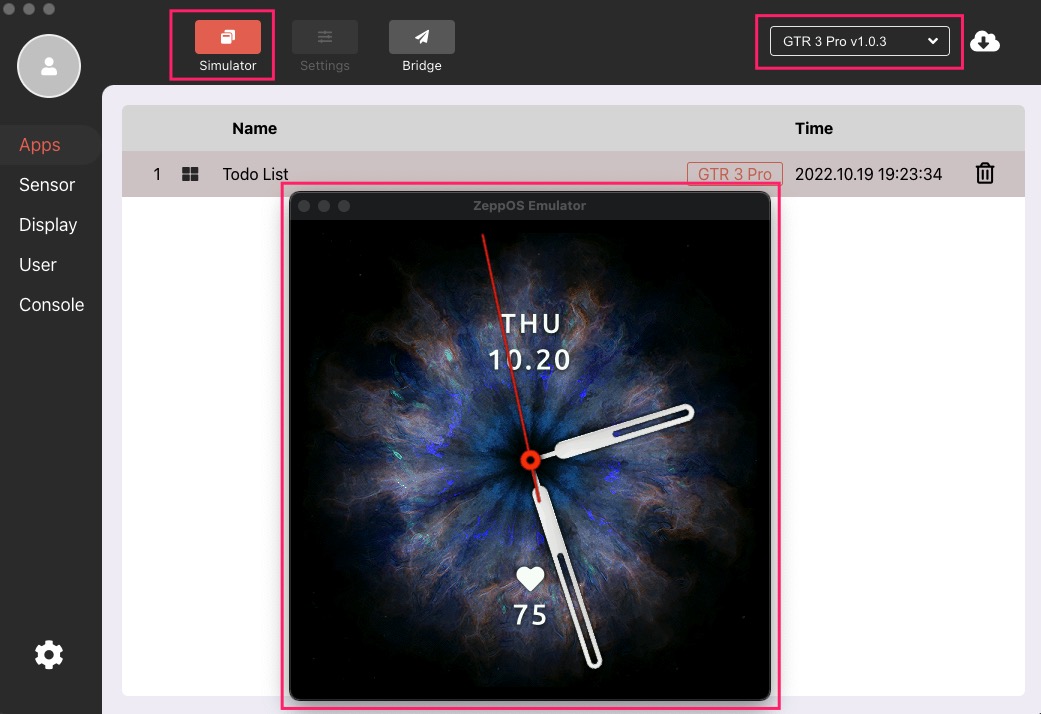The width and height of the screenshot is (1041, 714).
Task: Click the user avatar profile icon
Action: point(49,66)
